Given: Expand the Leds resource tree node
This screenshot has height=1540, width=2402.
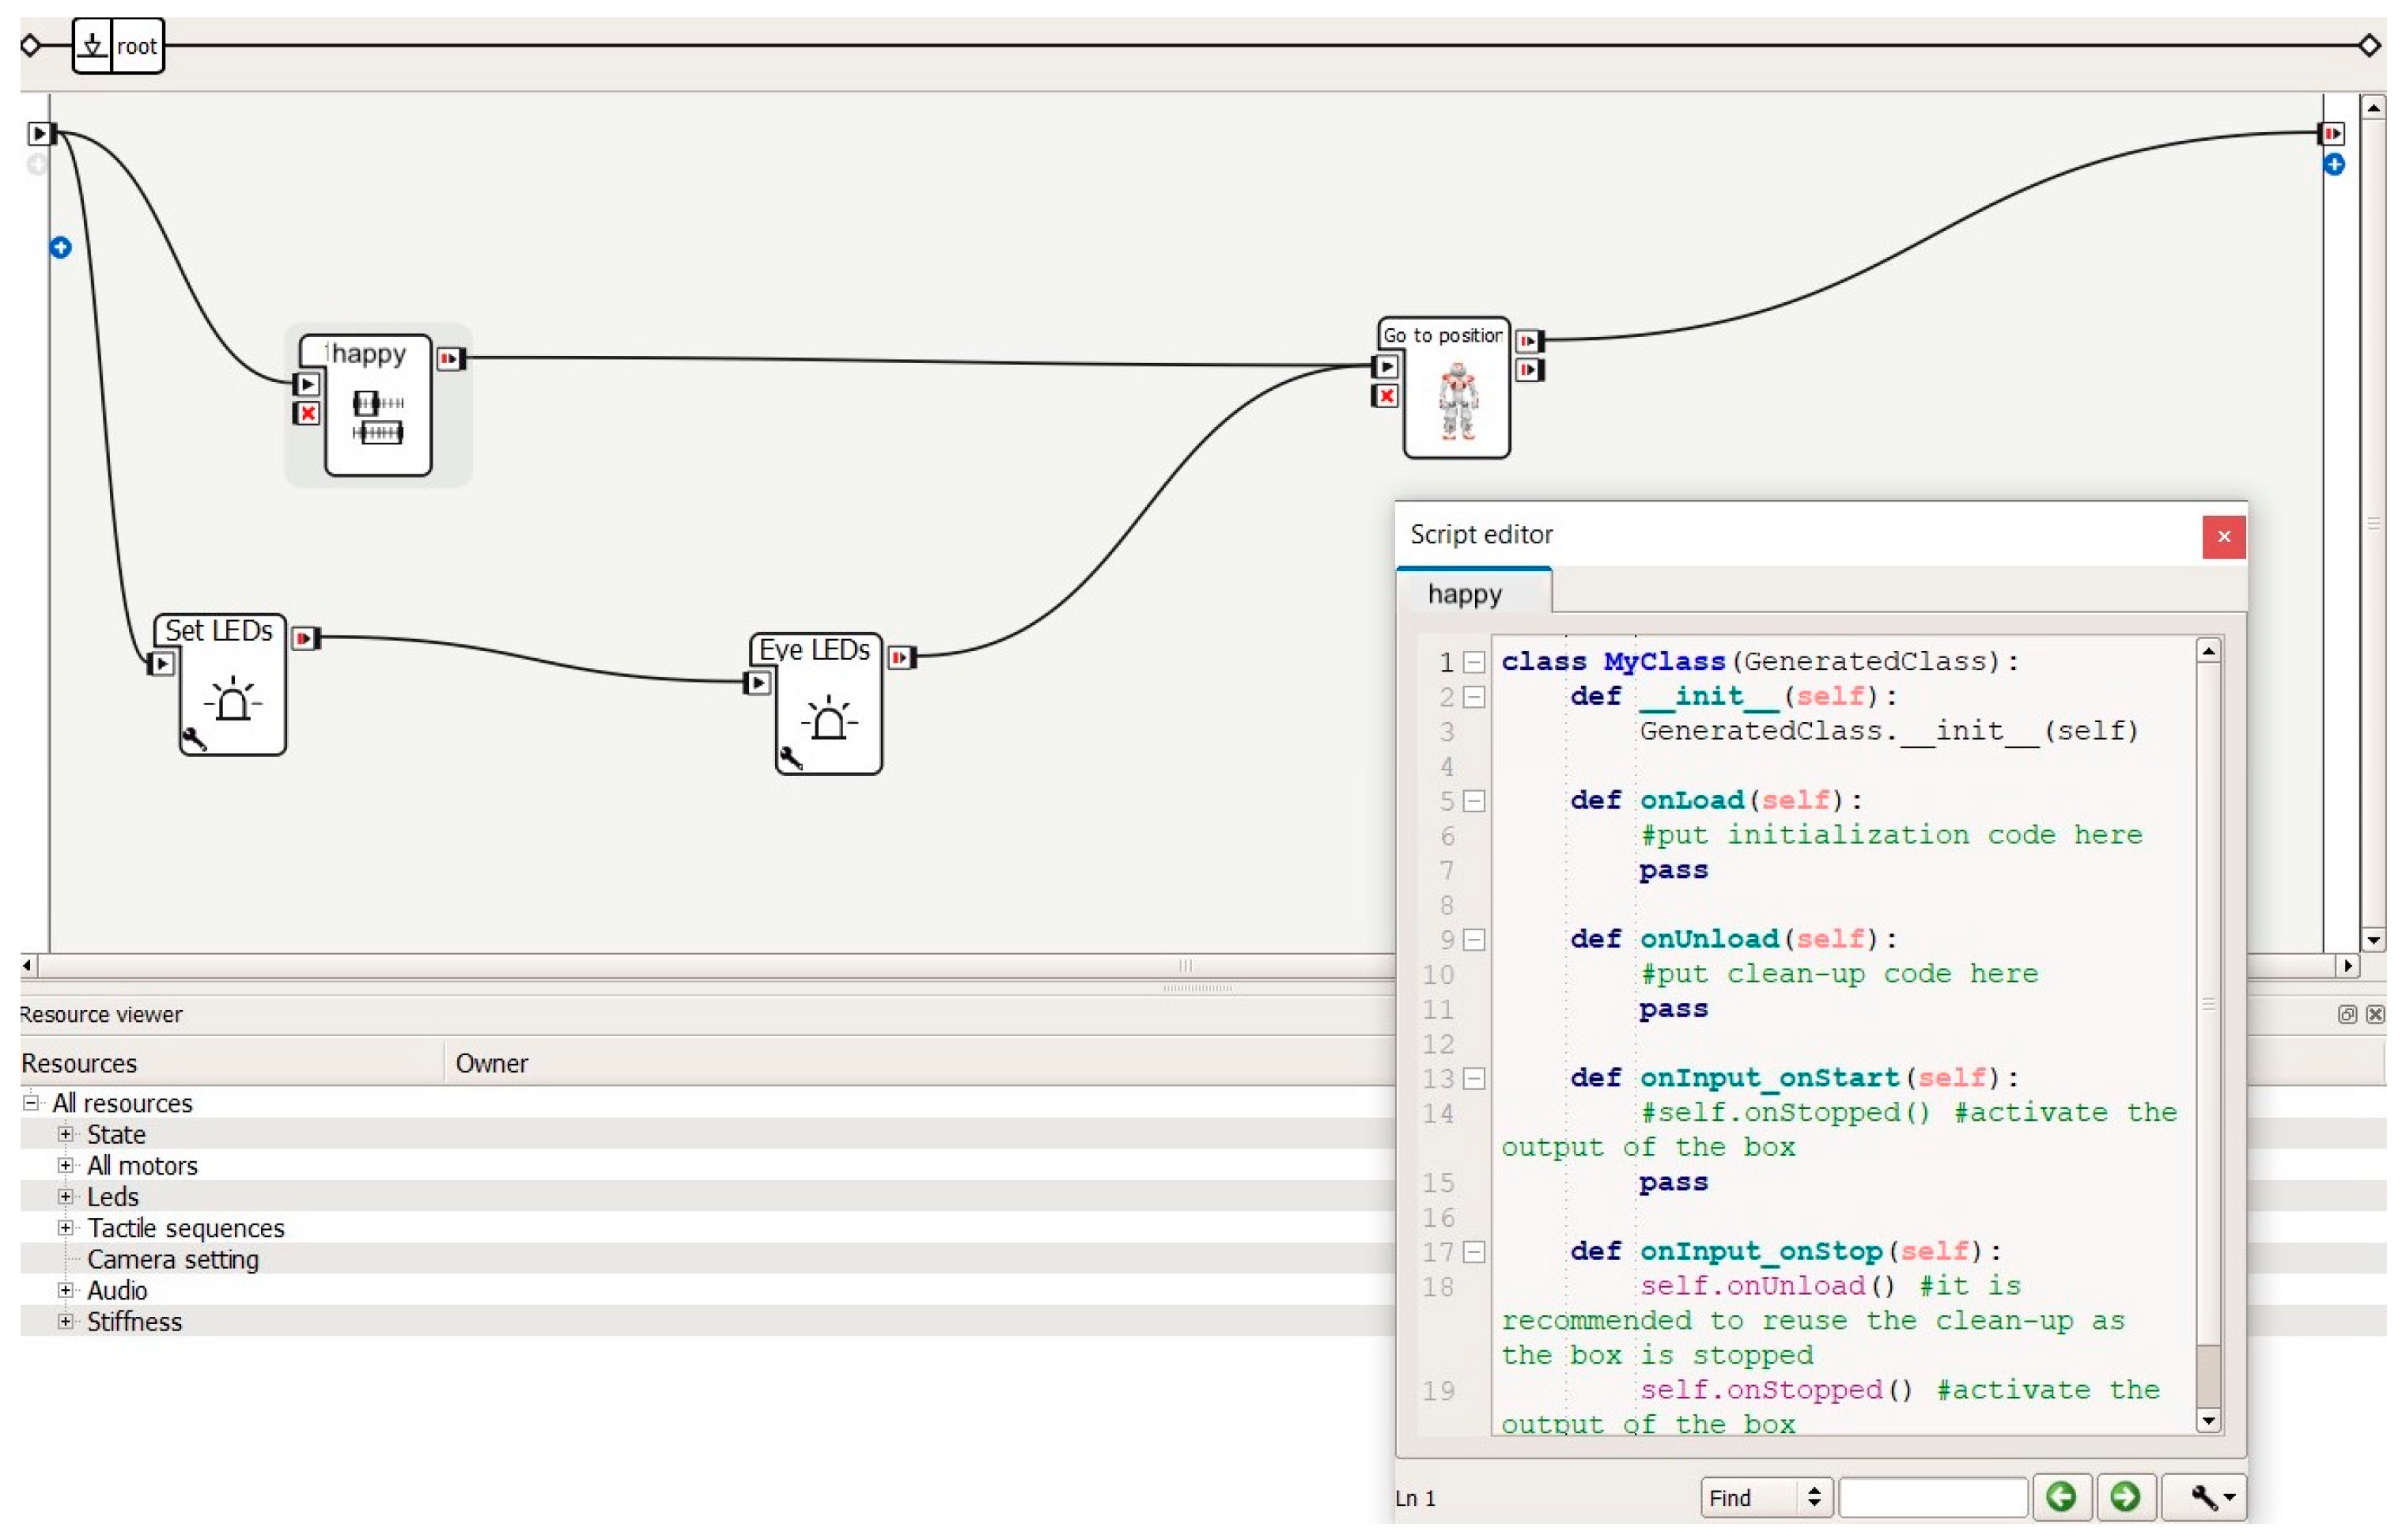Looking at the screenshot, I should 66,1197.
